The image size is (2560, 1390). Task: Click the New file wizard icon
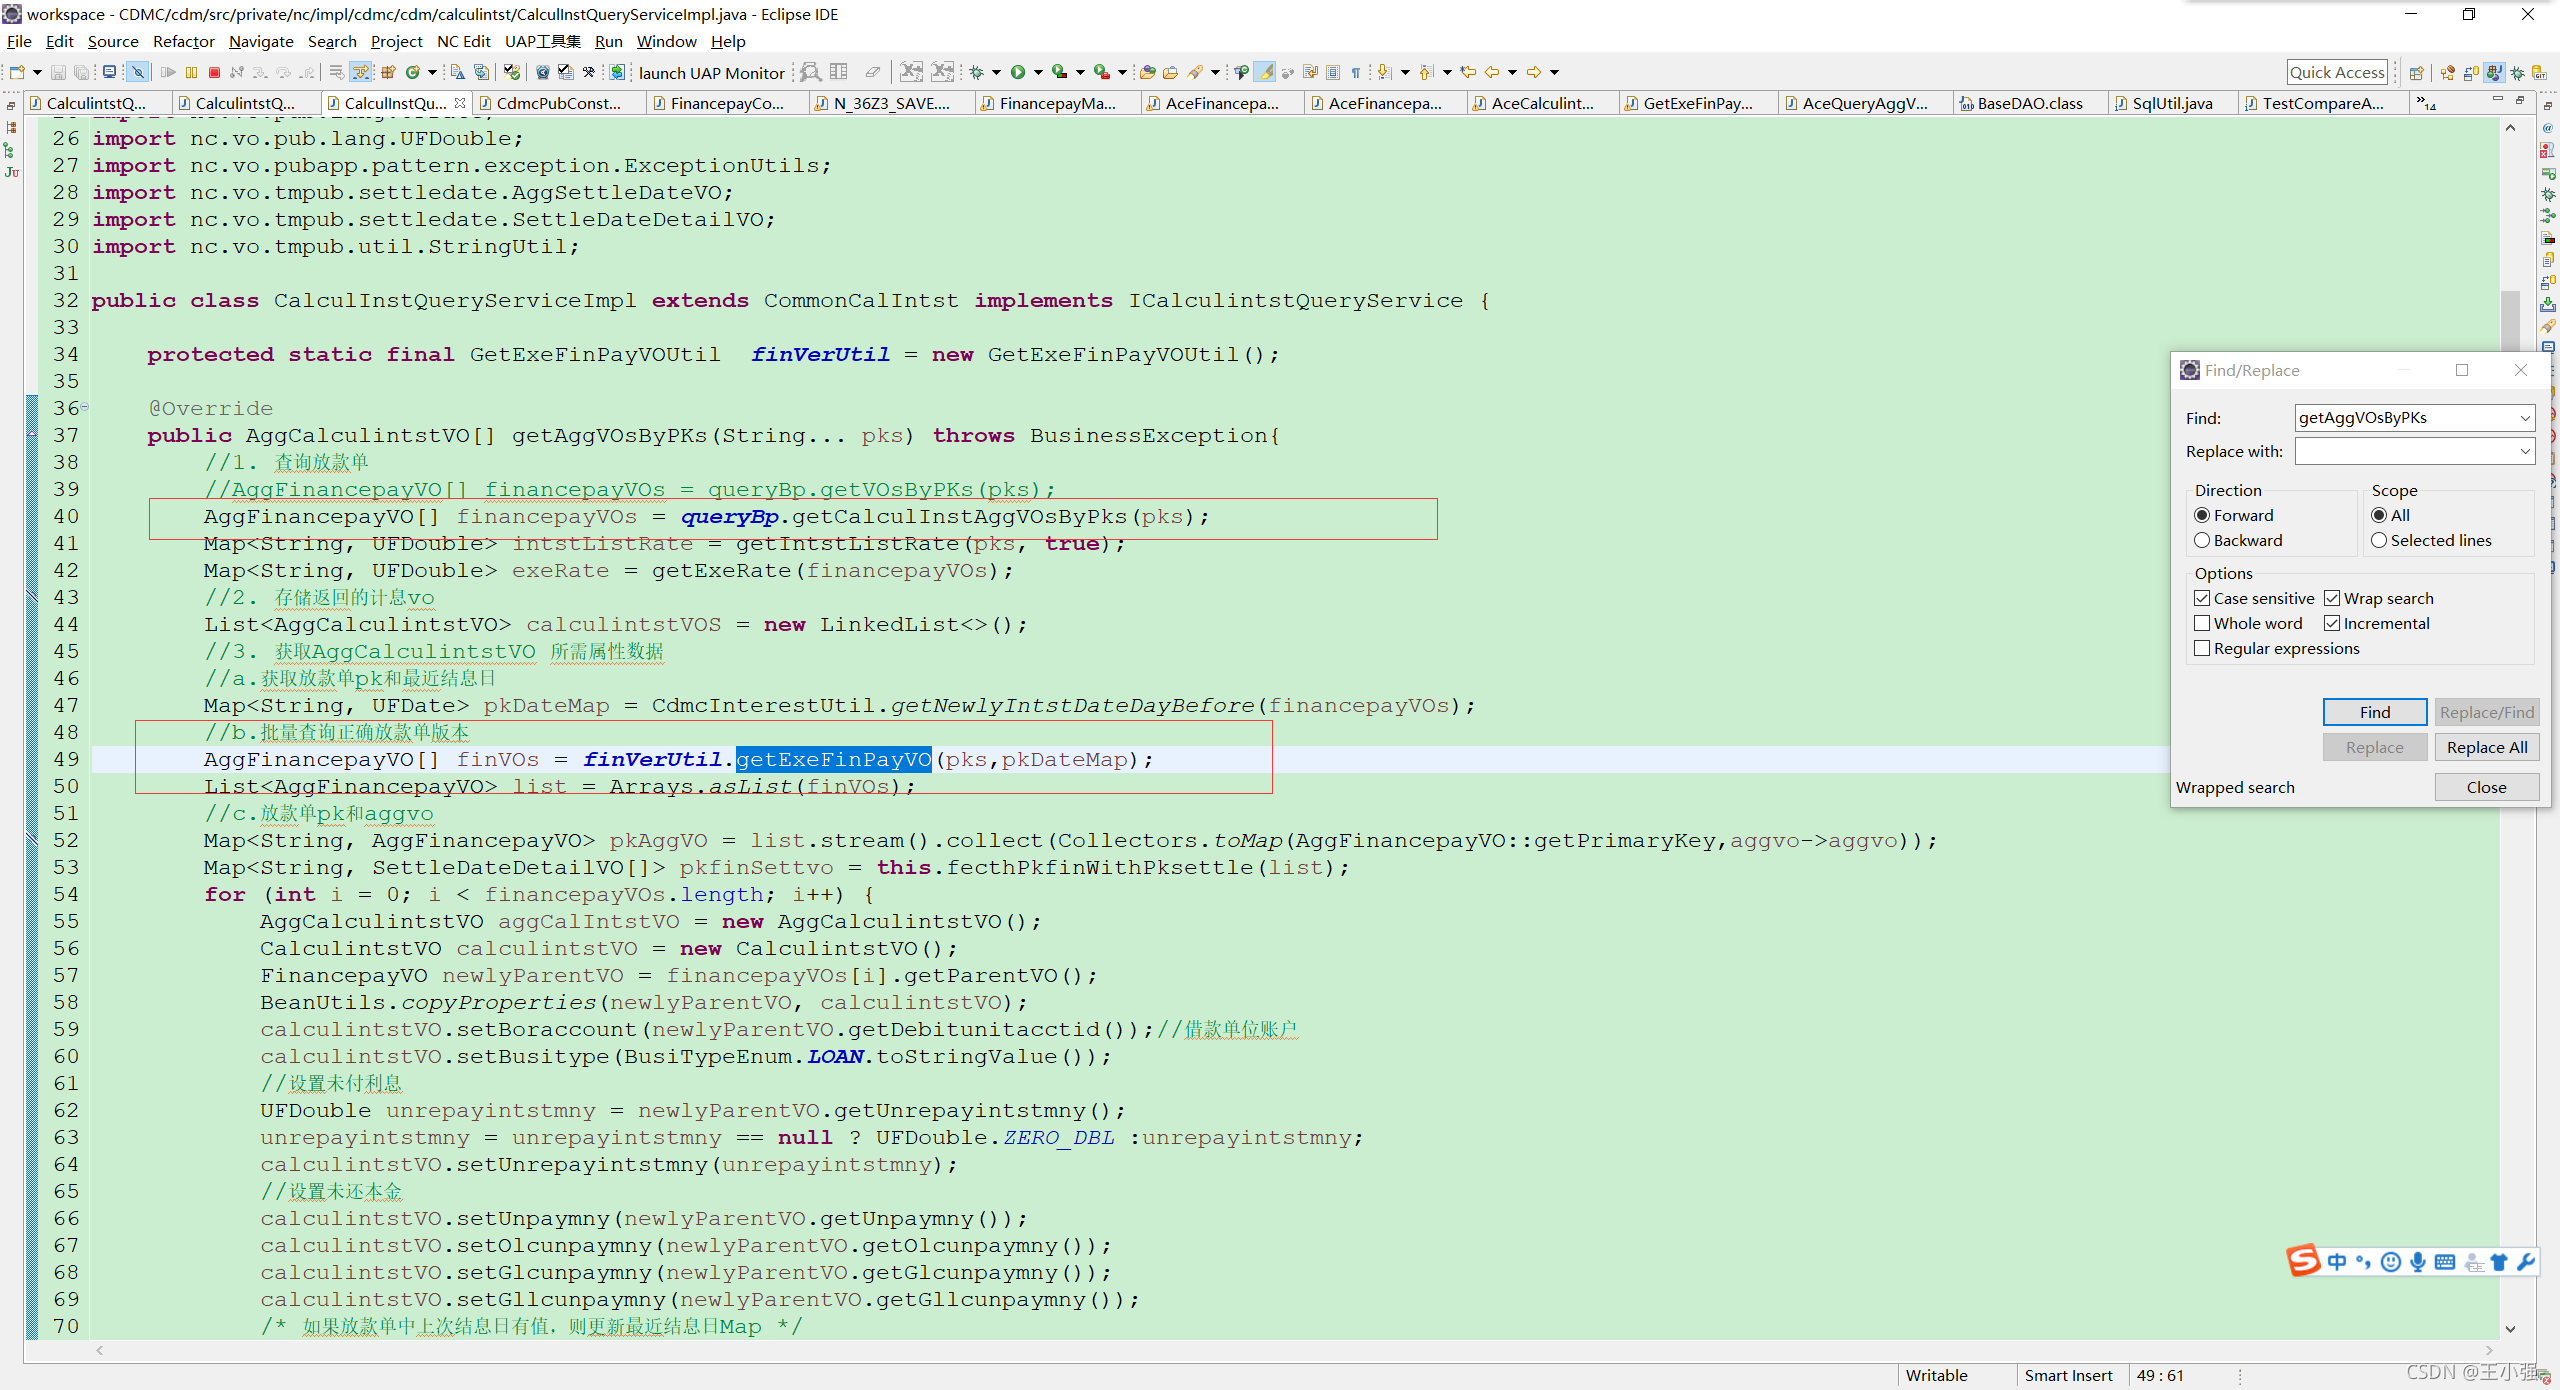point(17,72)
